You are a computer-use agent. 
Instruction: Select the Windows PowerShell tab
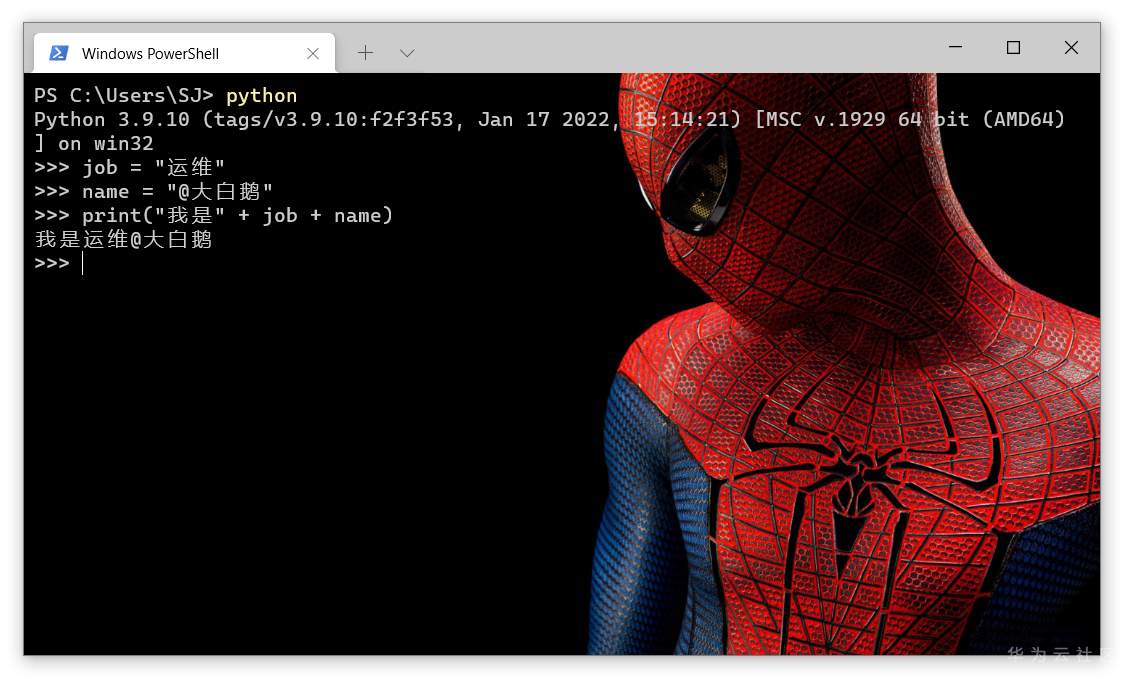184,53
